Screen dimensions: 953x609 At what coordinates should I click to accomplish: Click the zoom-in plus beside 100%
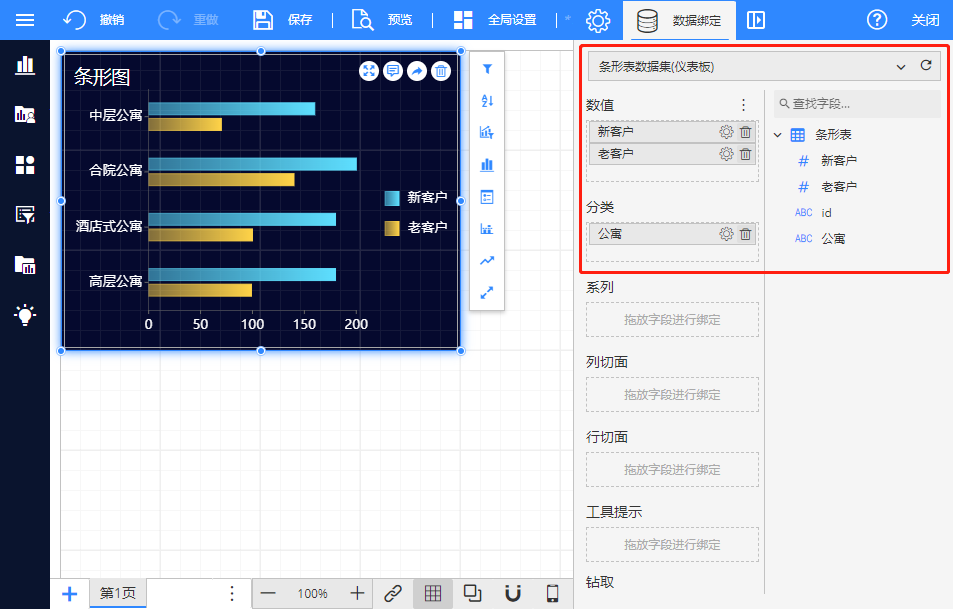357,593
